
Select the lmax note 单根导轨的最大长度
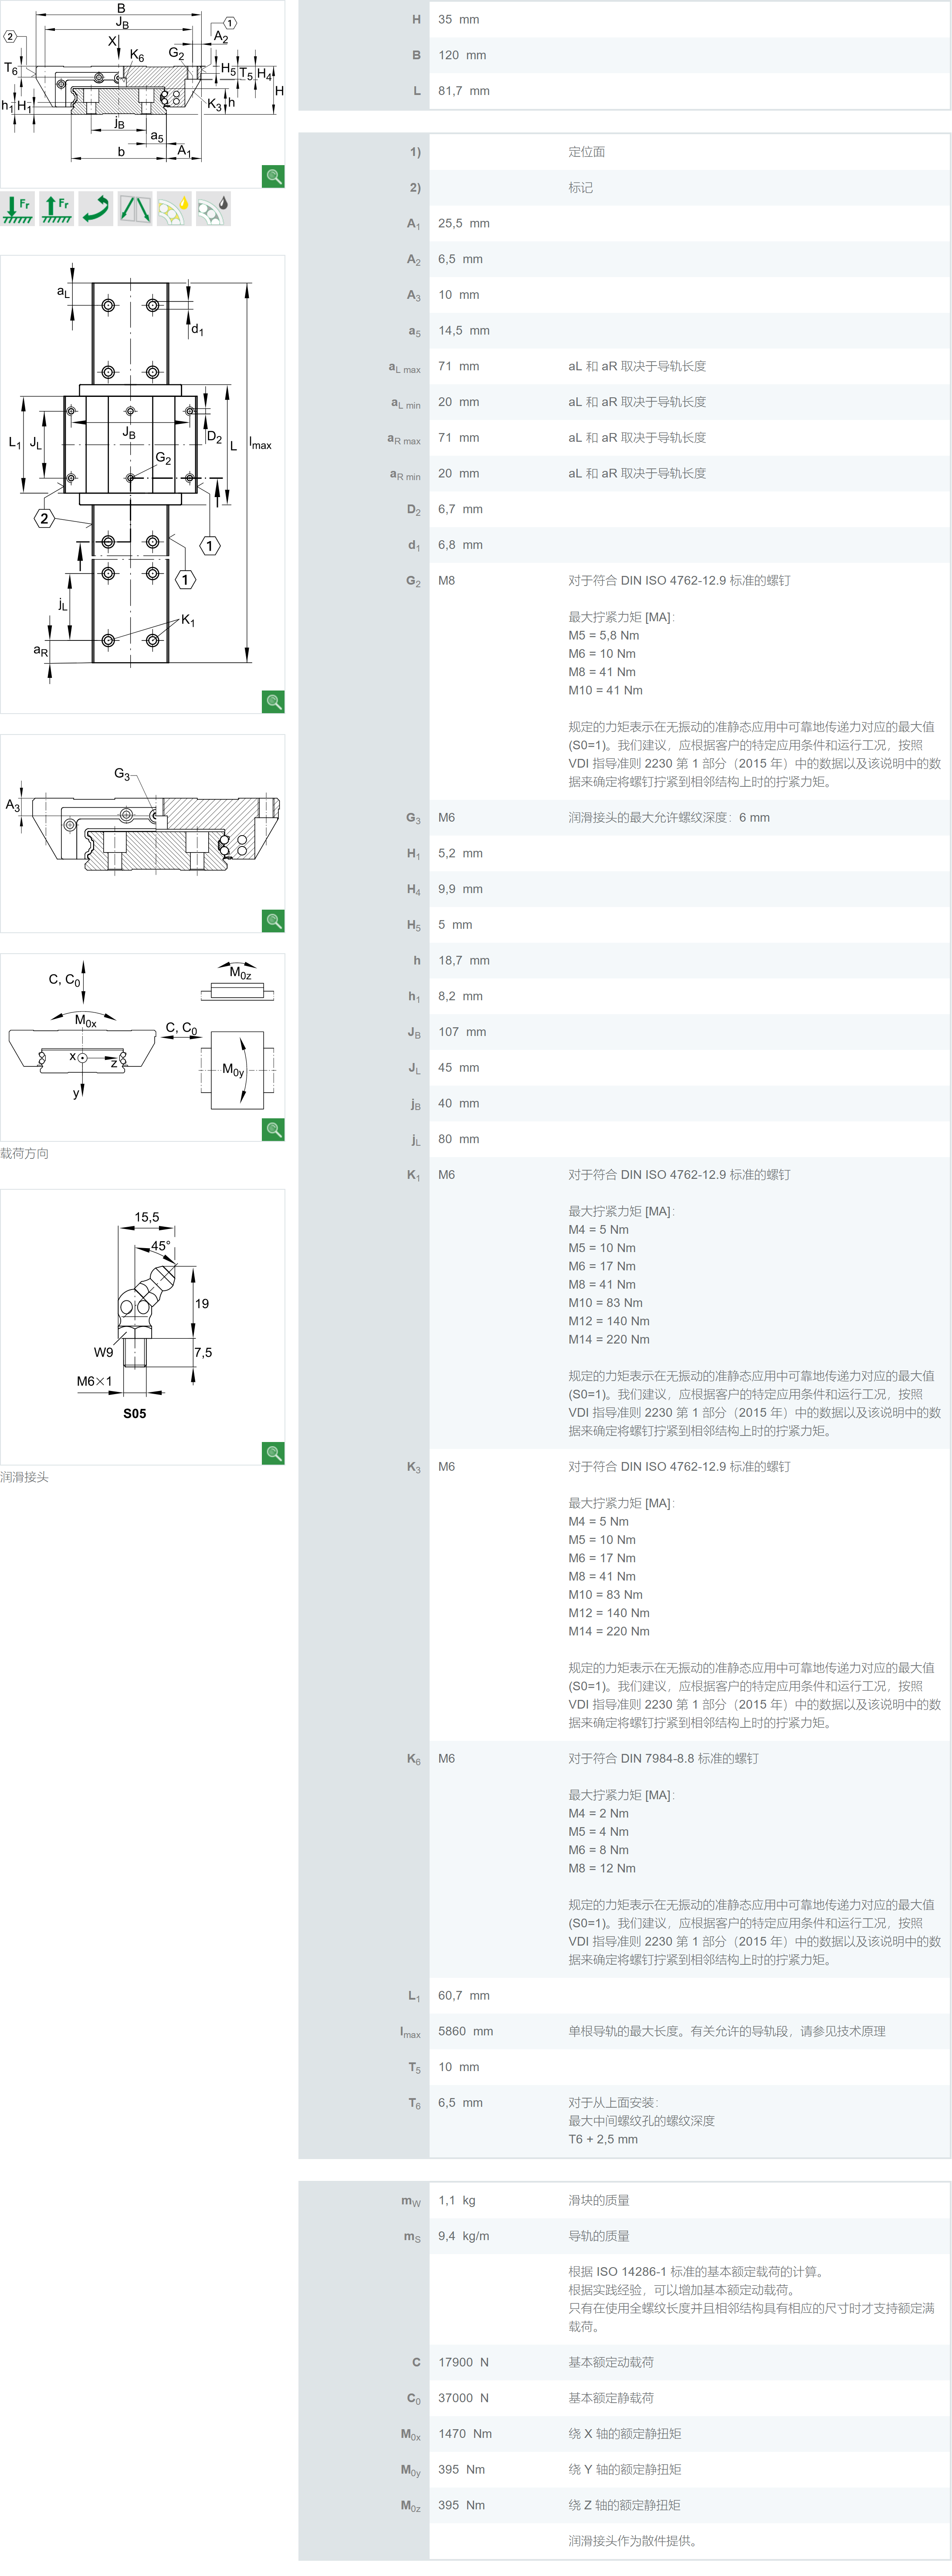coord(627,2031)
